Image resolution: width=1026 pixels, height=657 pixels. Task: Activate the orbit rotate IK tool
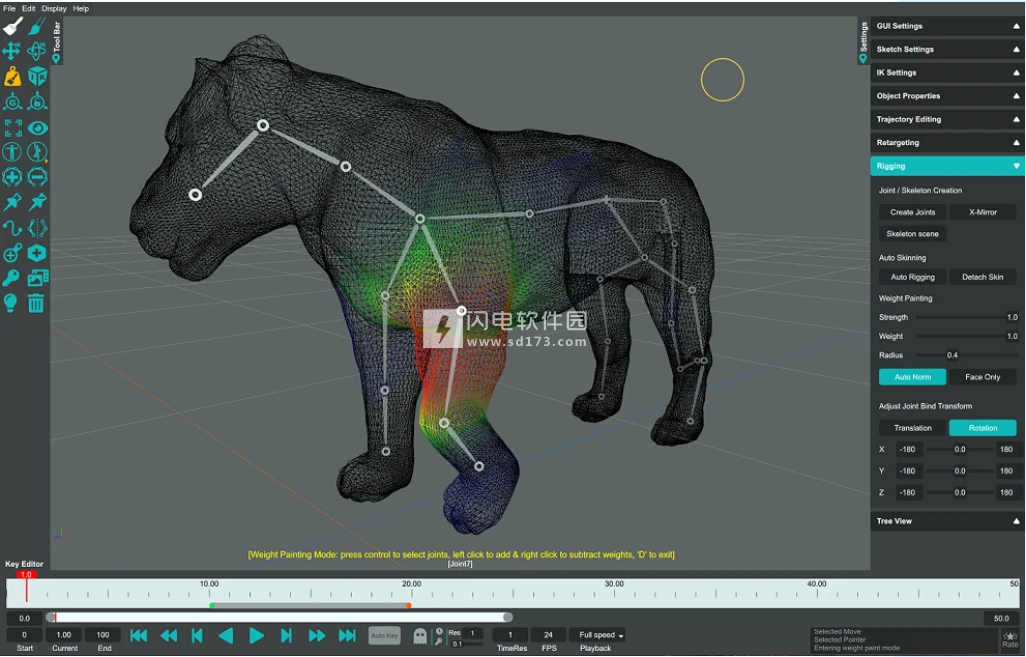(37, 51)
